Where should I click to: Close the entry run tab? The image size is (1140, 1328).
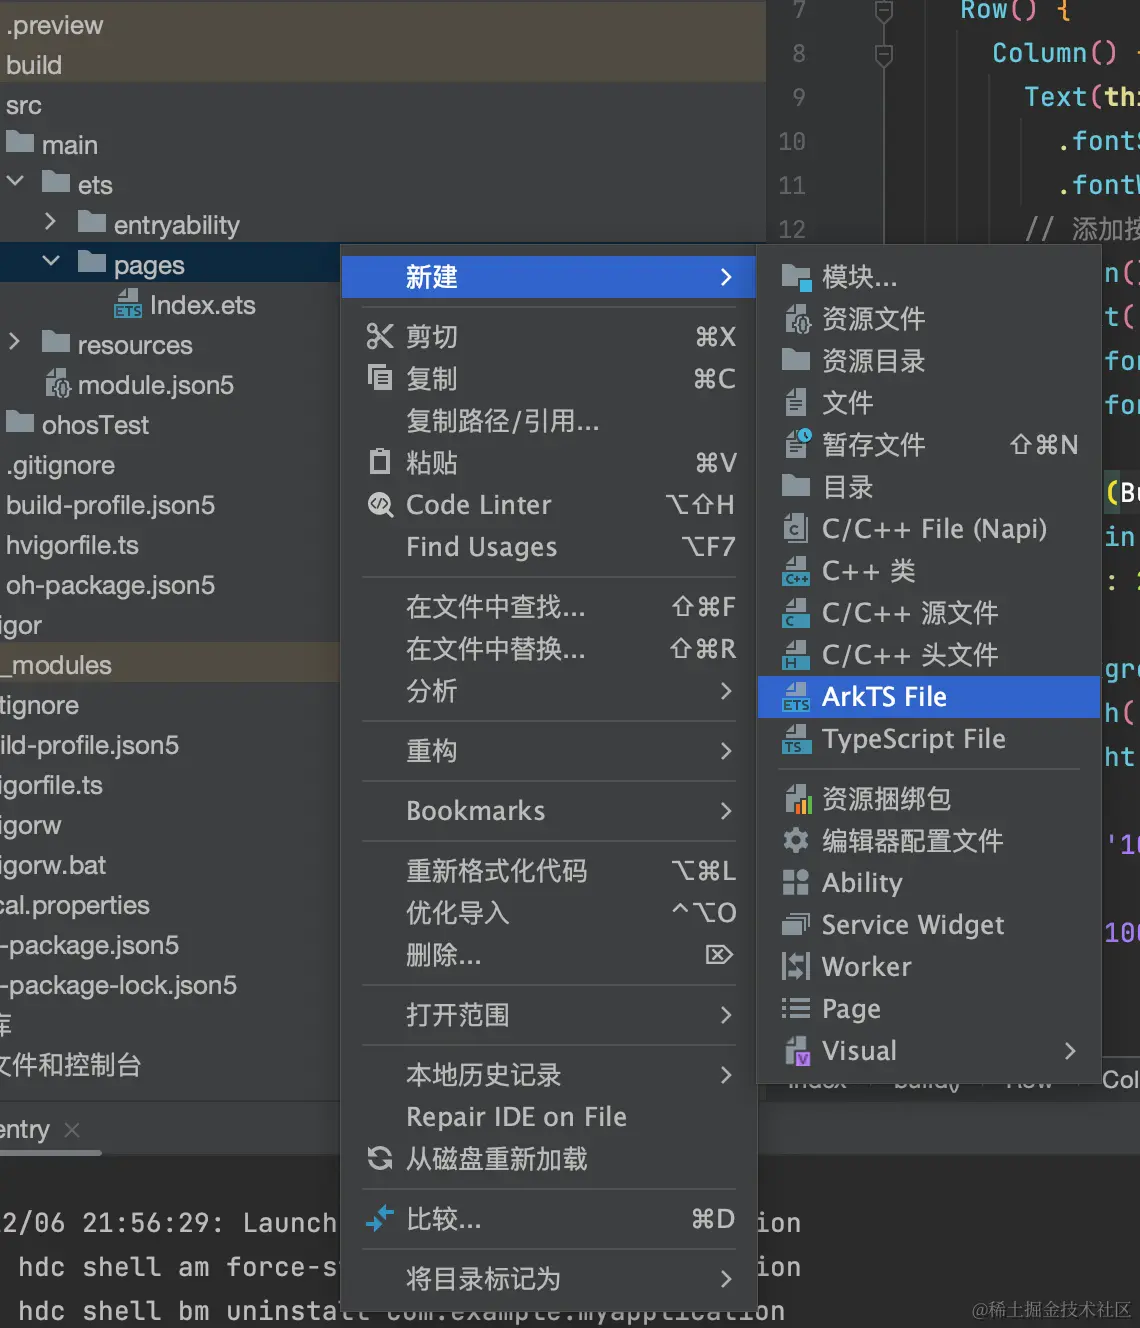tap(72, 1130)
